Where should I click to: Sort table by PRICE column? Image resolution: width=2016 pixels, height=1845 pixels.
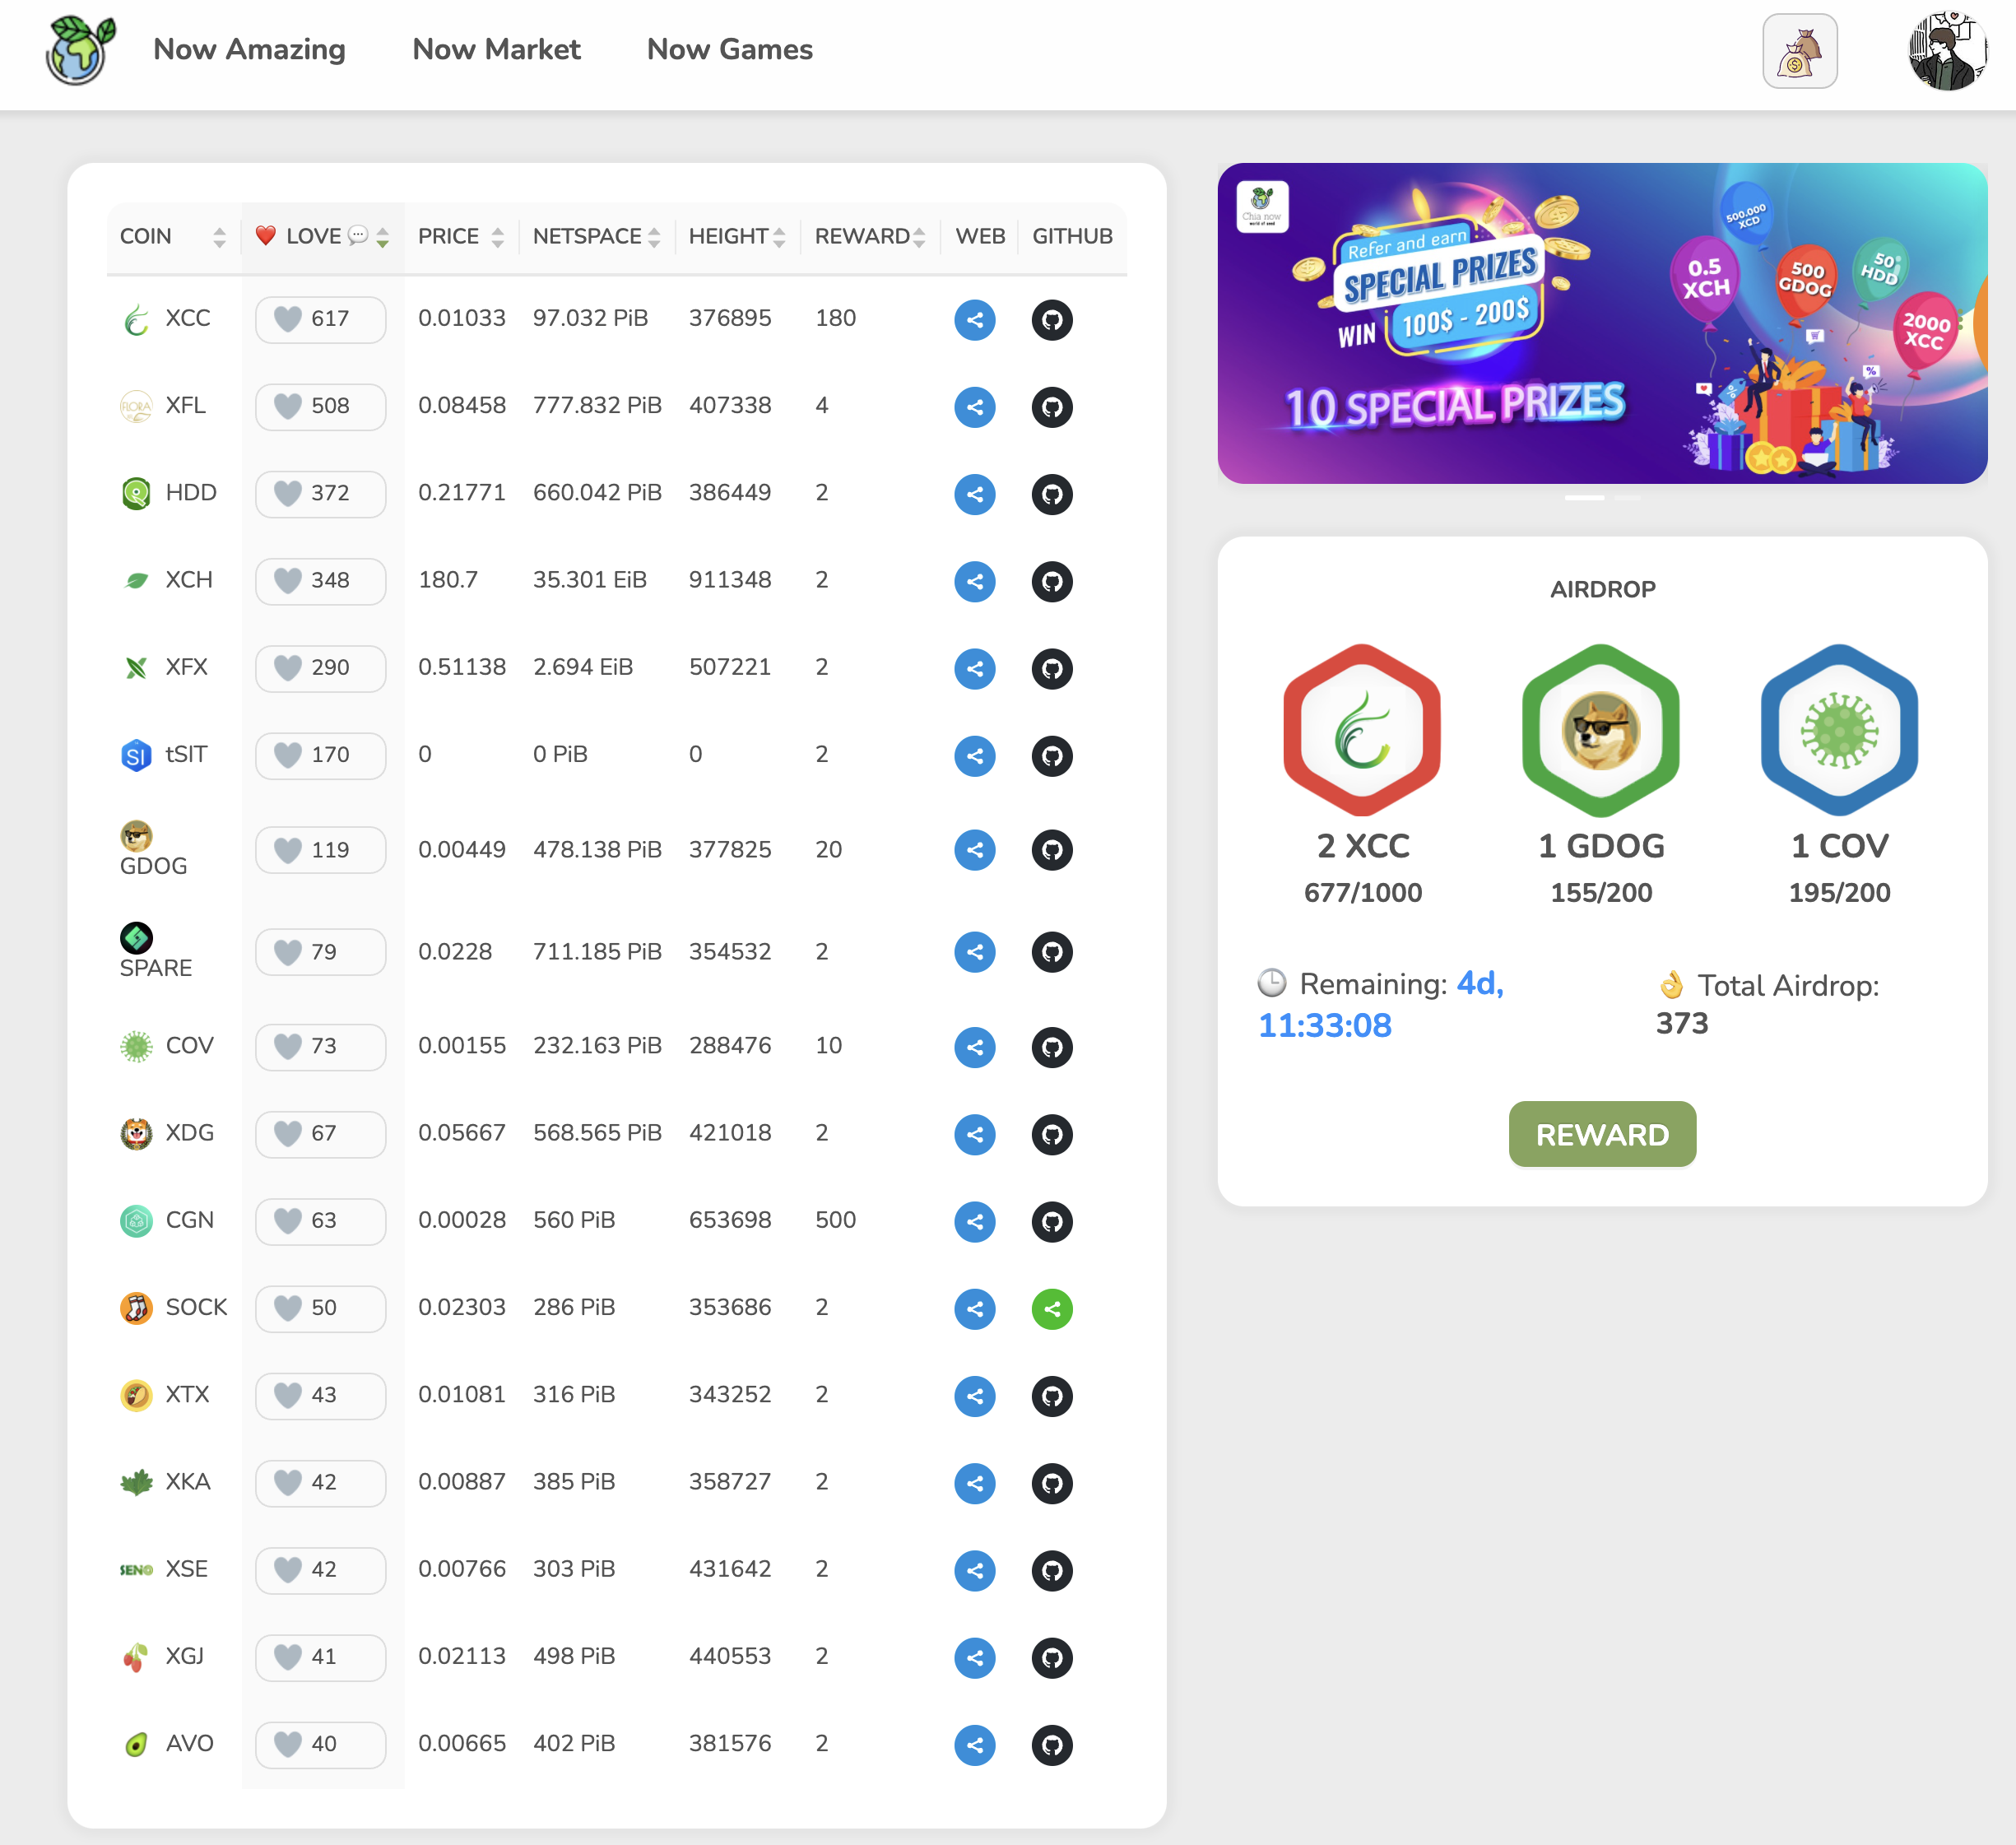[x=497, y=237]
